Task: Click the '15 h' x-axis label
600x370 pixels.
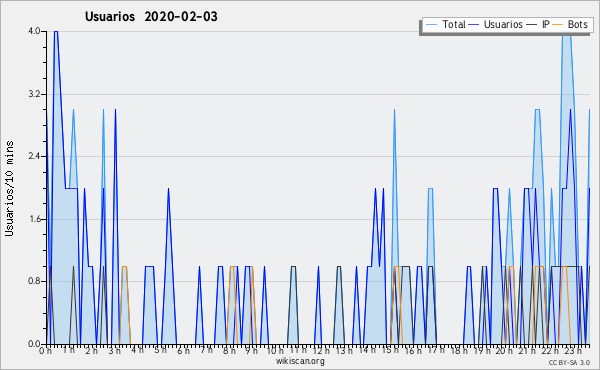Action: click(x=390, y=350)
